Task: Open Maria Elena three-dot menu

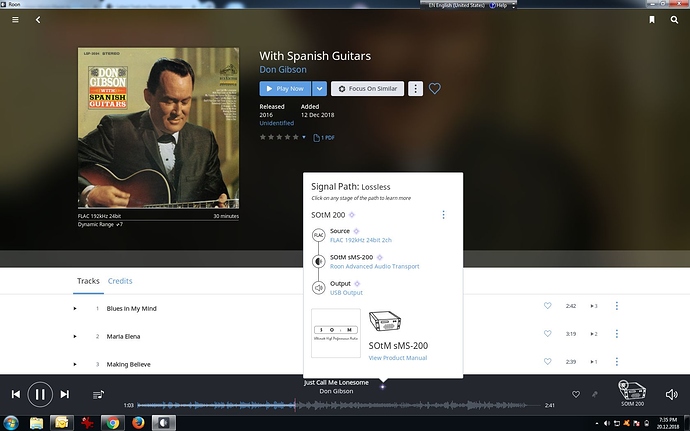Action: click(x=617, y=334)
